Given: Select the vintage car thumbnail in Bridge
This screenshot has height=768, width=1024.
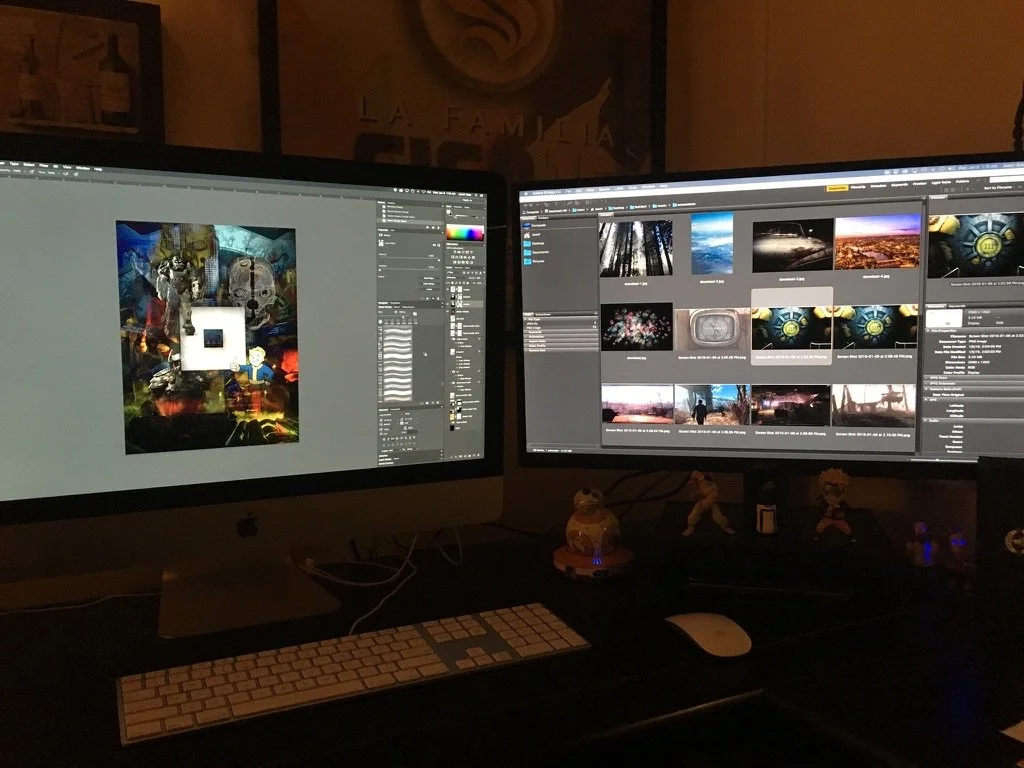Looking at the screenshot, I should click(792, 245).
